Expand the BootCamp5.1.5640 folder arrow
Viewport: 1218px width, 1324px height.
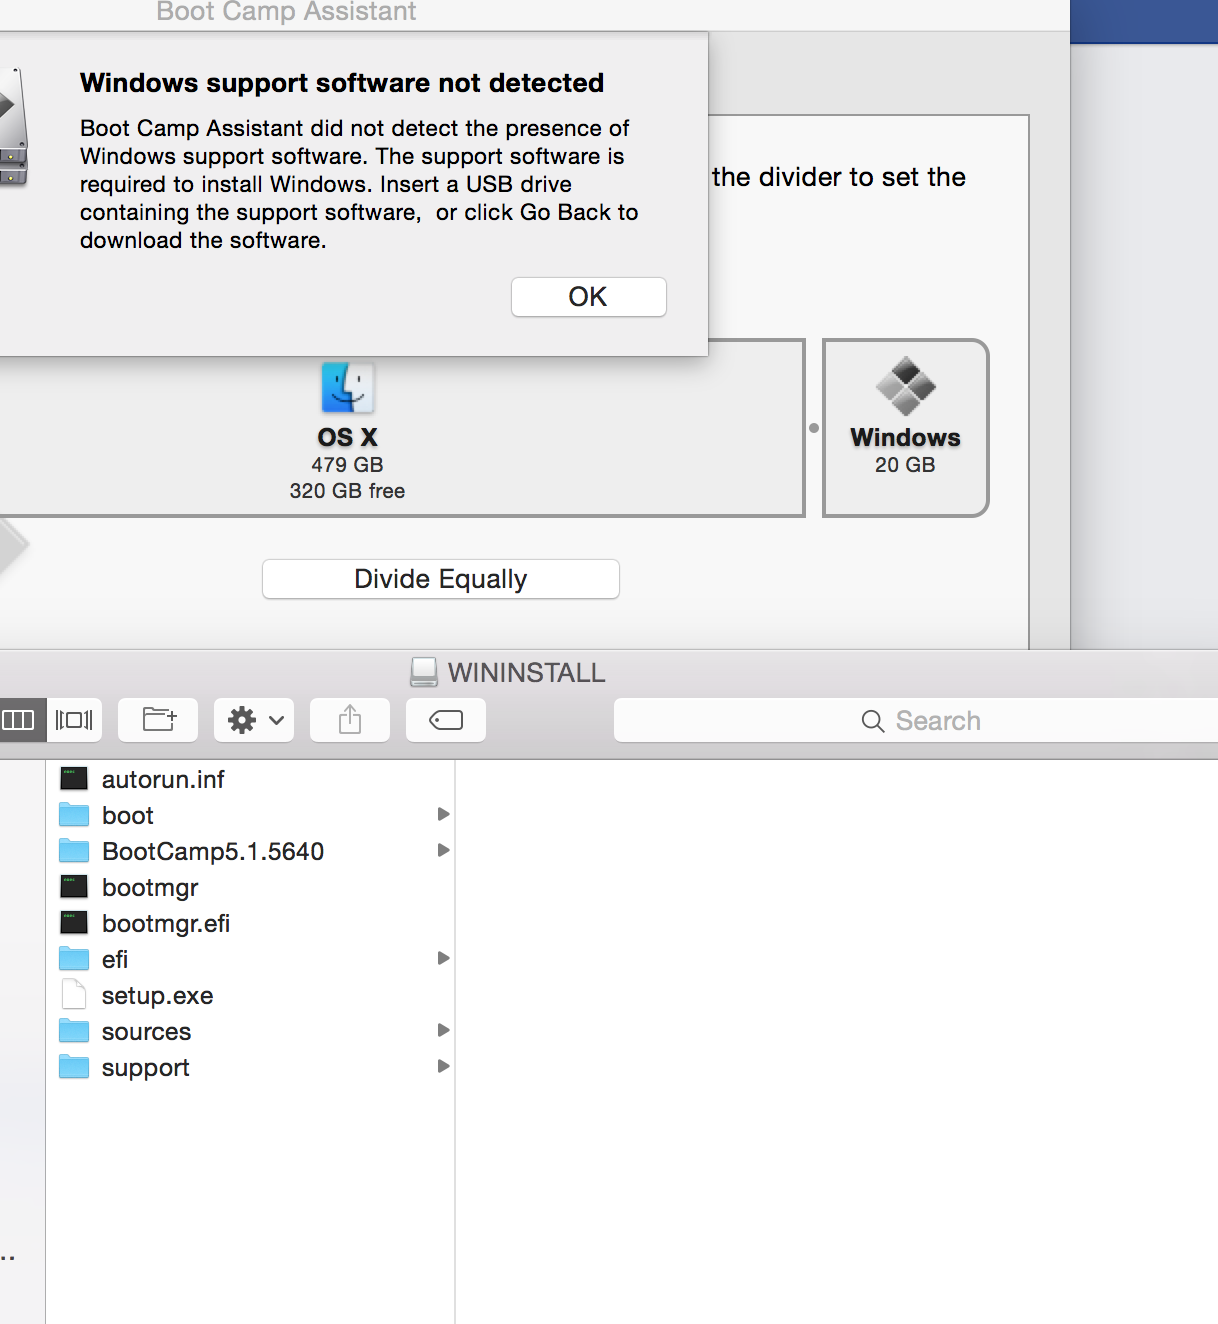(x=443, y=850)
